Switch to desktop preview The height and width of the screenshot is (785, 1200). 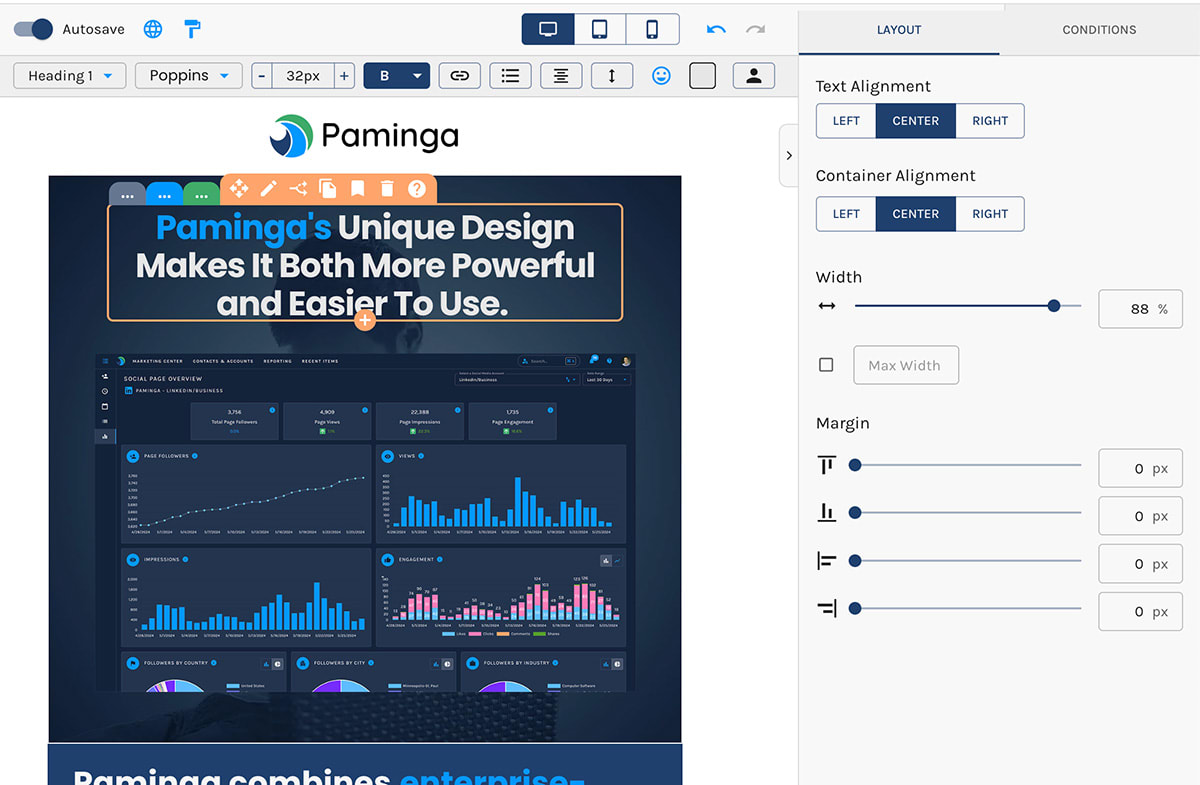548,29
